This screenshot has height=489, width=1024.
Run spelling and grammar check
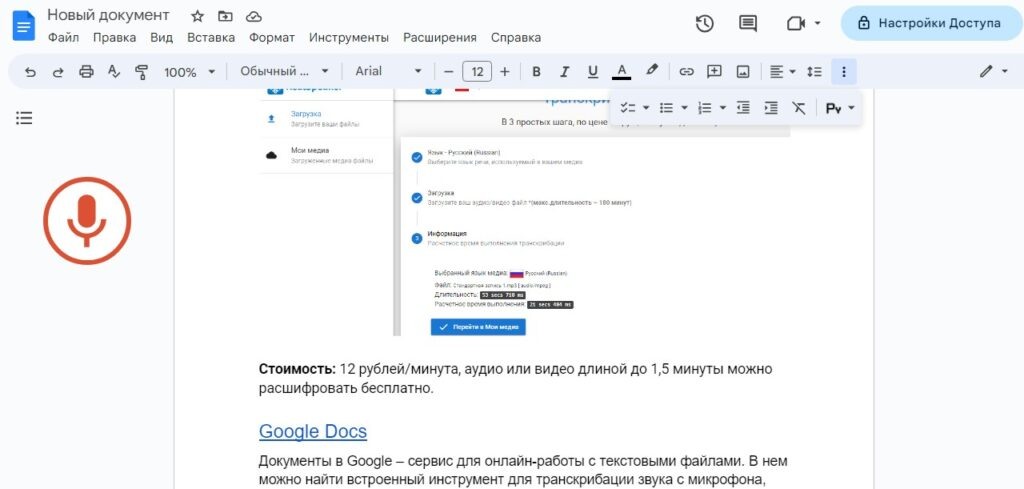114,72
